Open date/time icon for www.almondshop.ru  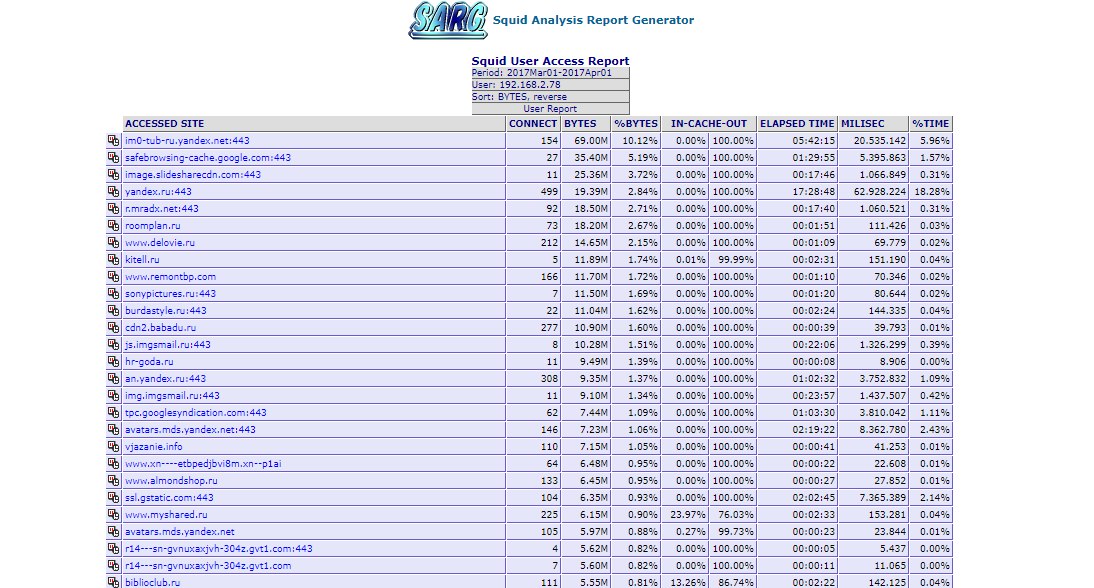113,481
